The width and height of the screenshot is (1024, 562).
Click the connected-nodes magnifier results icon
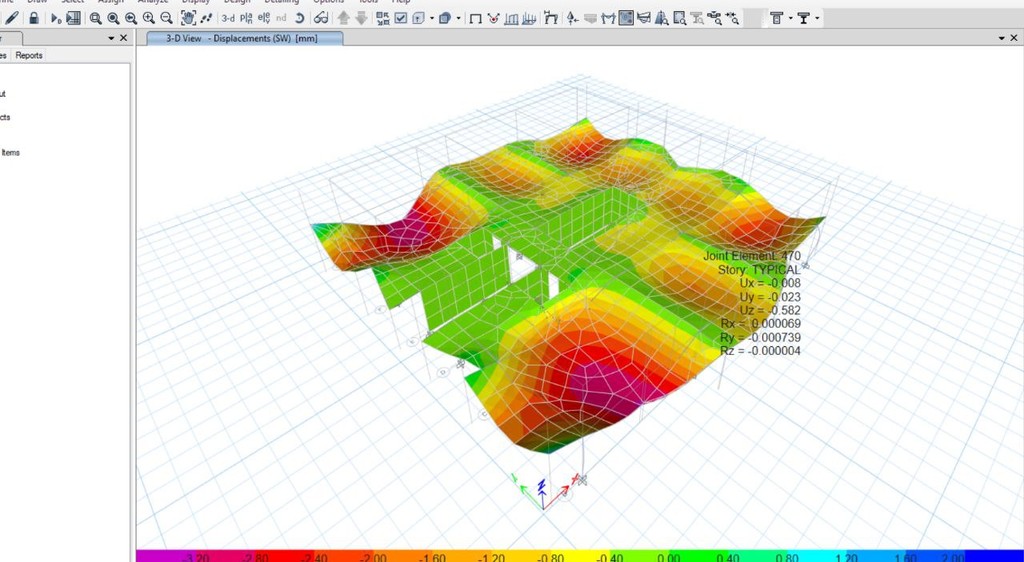714,18
